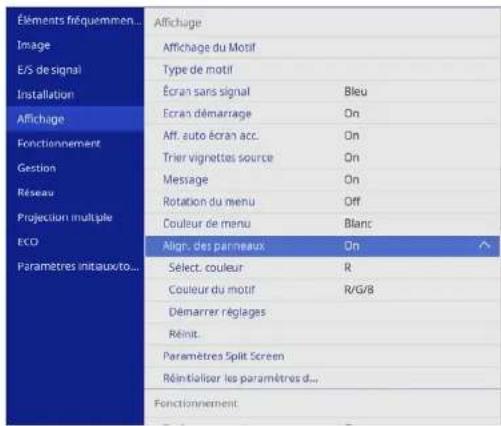Toggle Message On value
The image size is (501, 426).
click(352, 179)
